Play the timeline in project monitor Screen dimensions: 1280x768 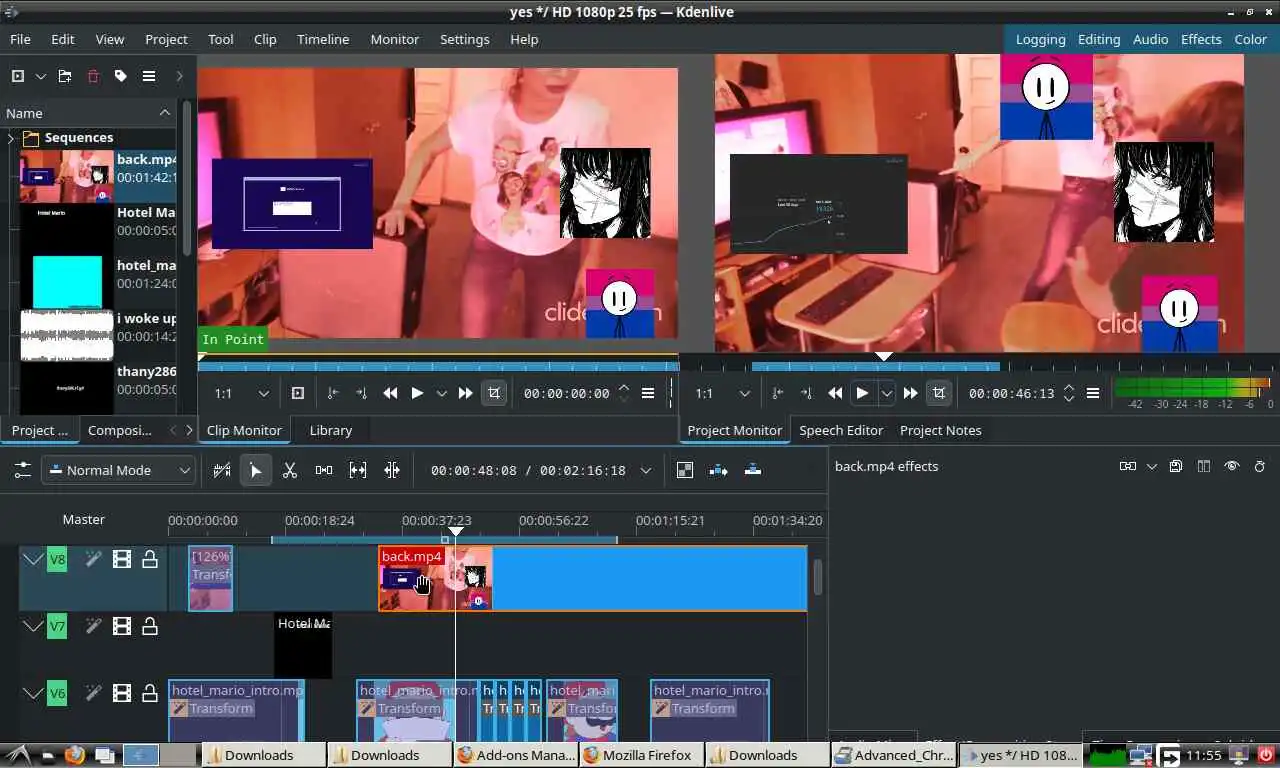862,393
